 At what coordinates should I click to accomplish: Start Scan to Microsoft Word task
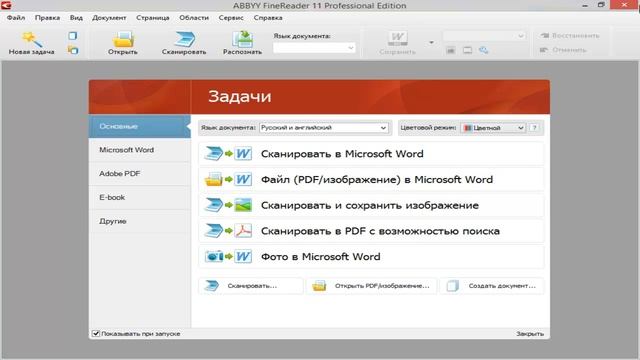pos(371,154)
